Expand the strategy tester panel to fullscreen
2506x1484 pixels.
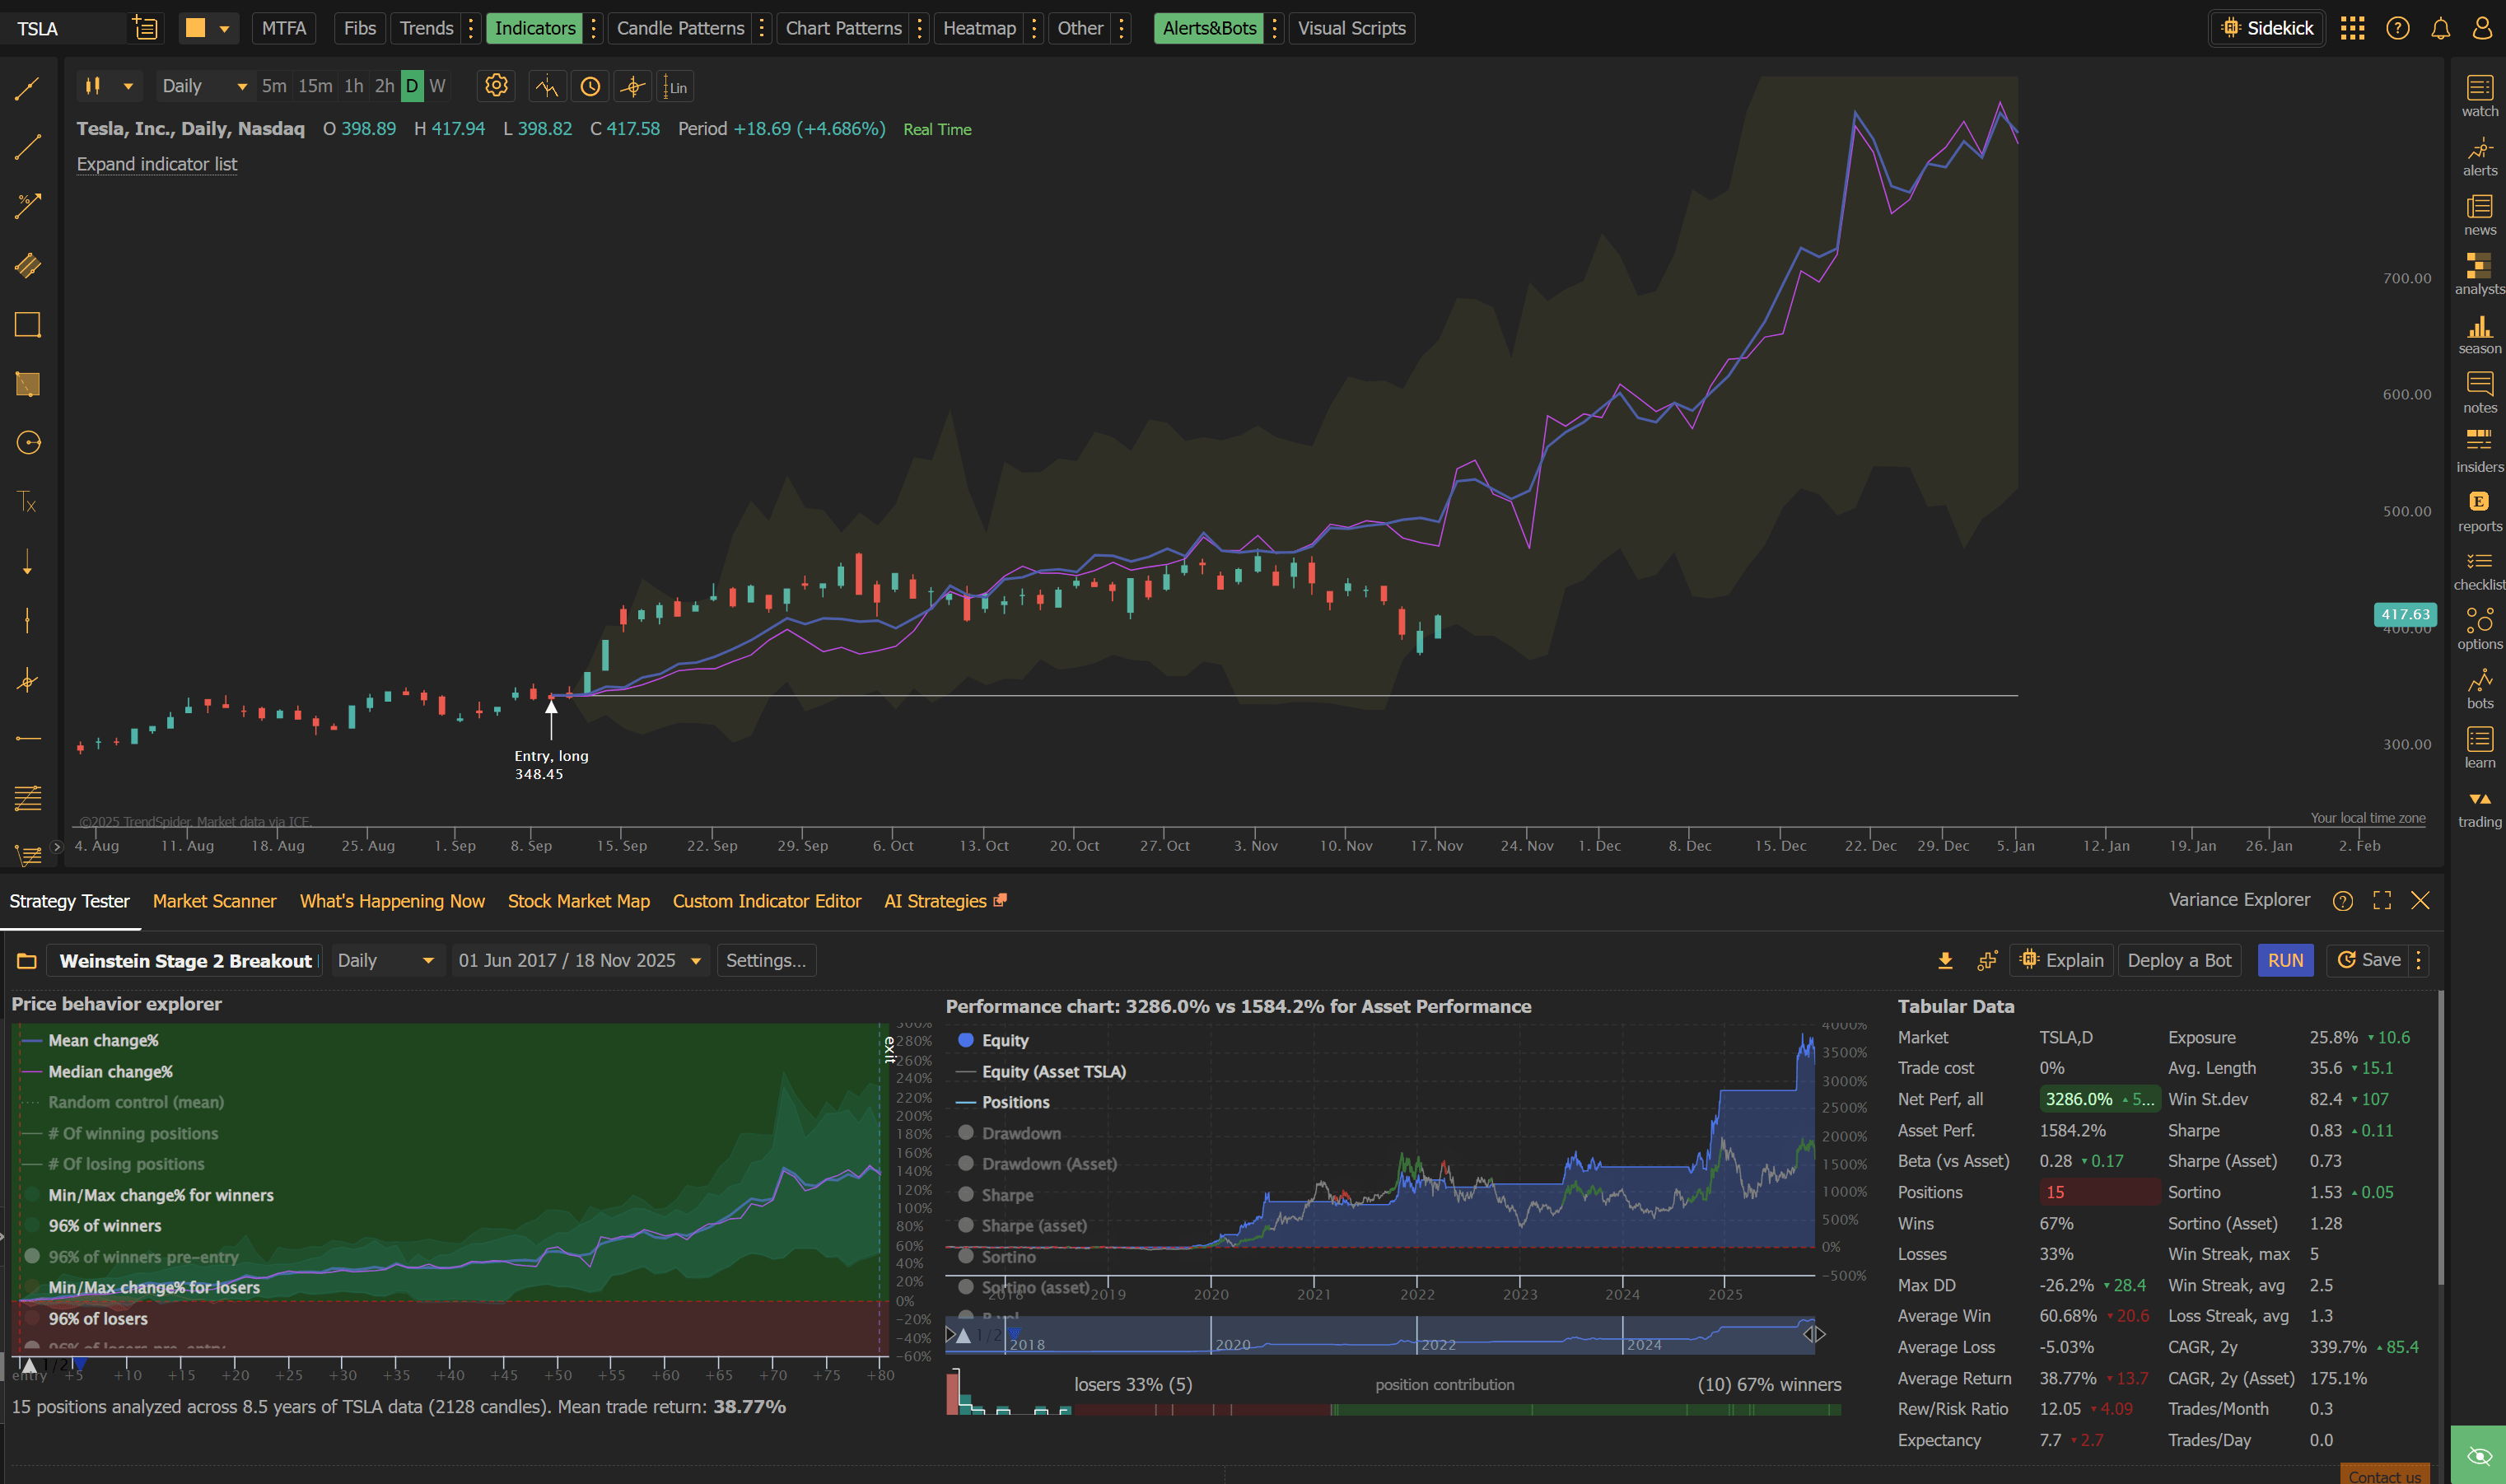pyautogui.click(x=2381, y=901)
